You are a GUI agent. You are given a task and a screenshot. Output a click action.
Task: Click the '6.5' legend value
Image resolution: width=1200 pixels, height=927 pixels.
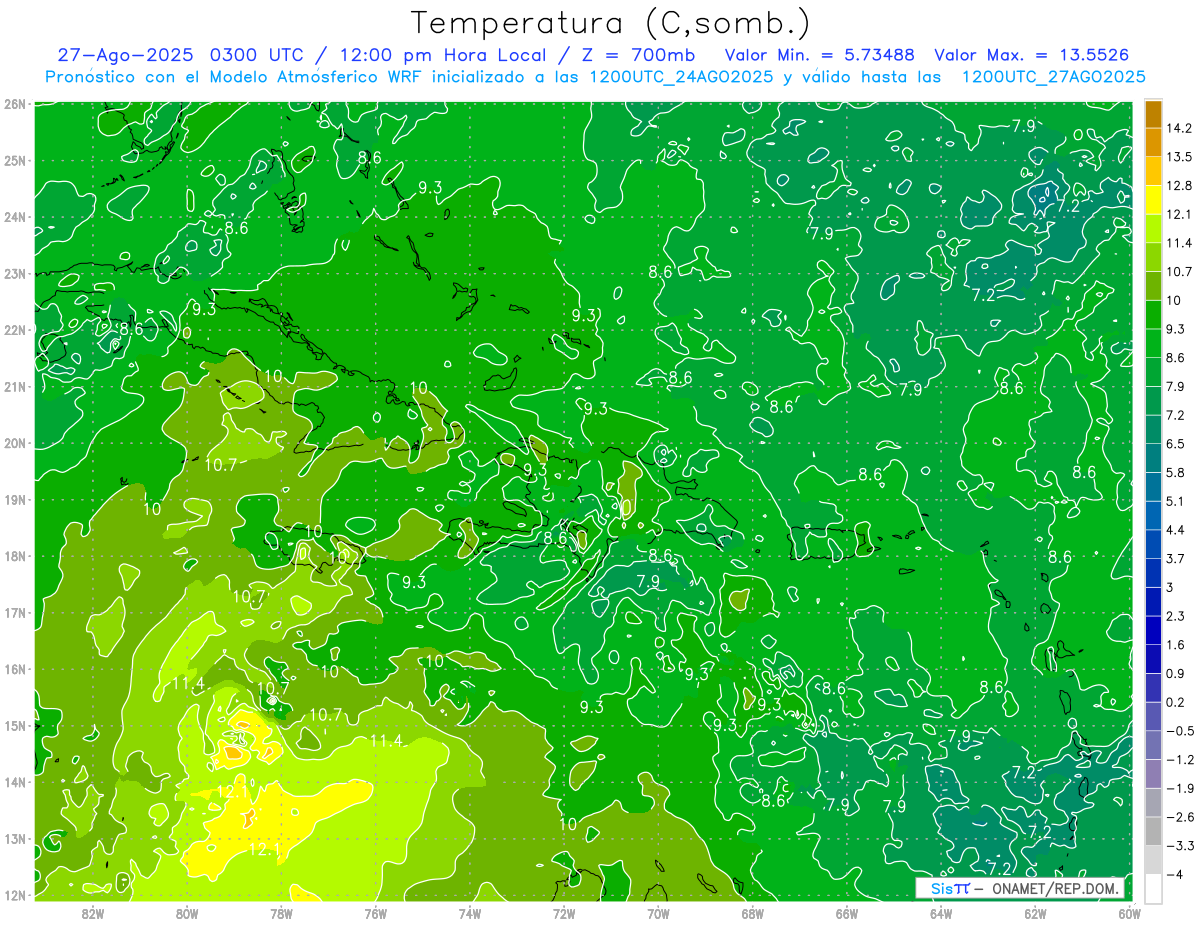(x=1178, y=444)
